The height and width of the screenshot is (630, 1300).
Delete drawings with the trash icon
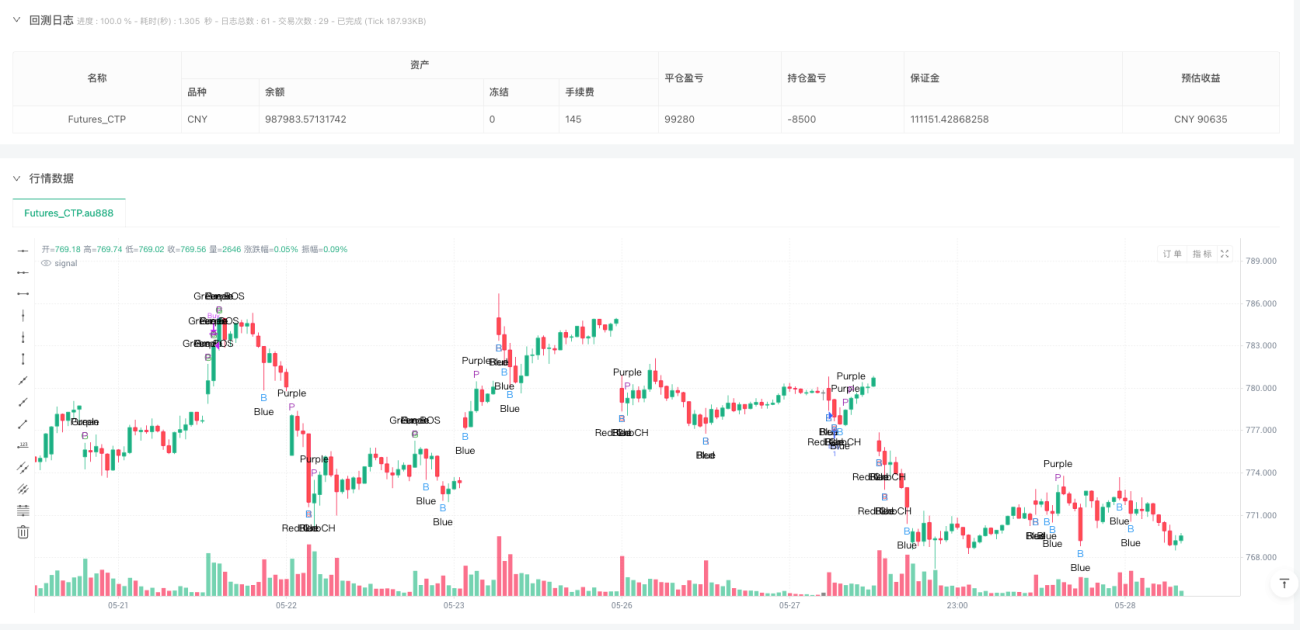(23, 532)
